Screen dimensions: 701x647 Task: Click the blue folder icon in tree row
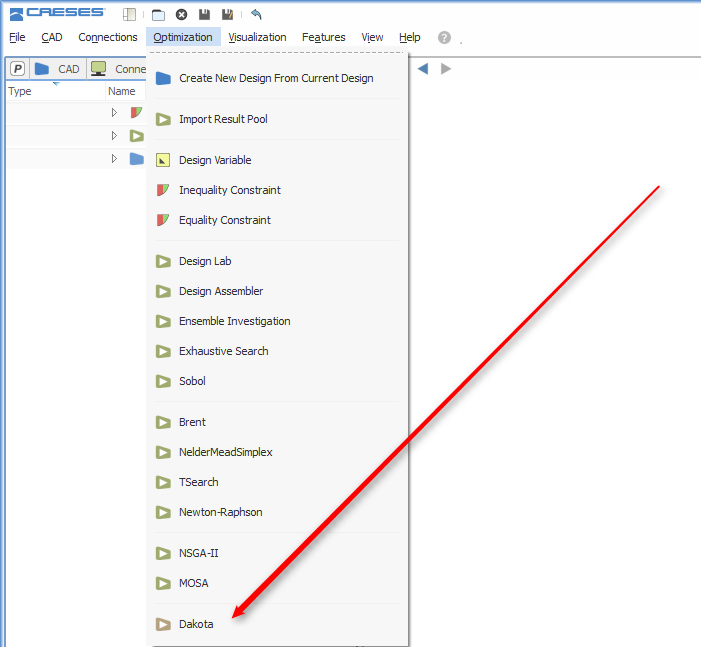[137, 159]
